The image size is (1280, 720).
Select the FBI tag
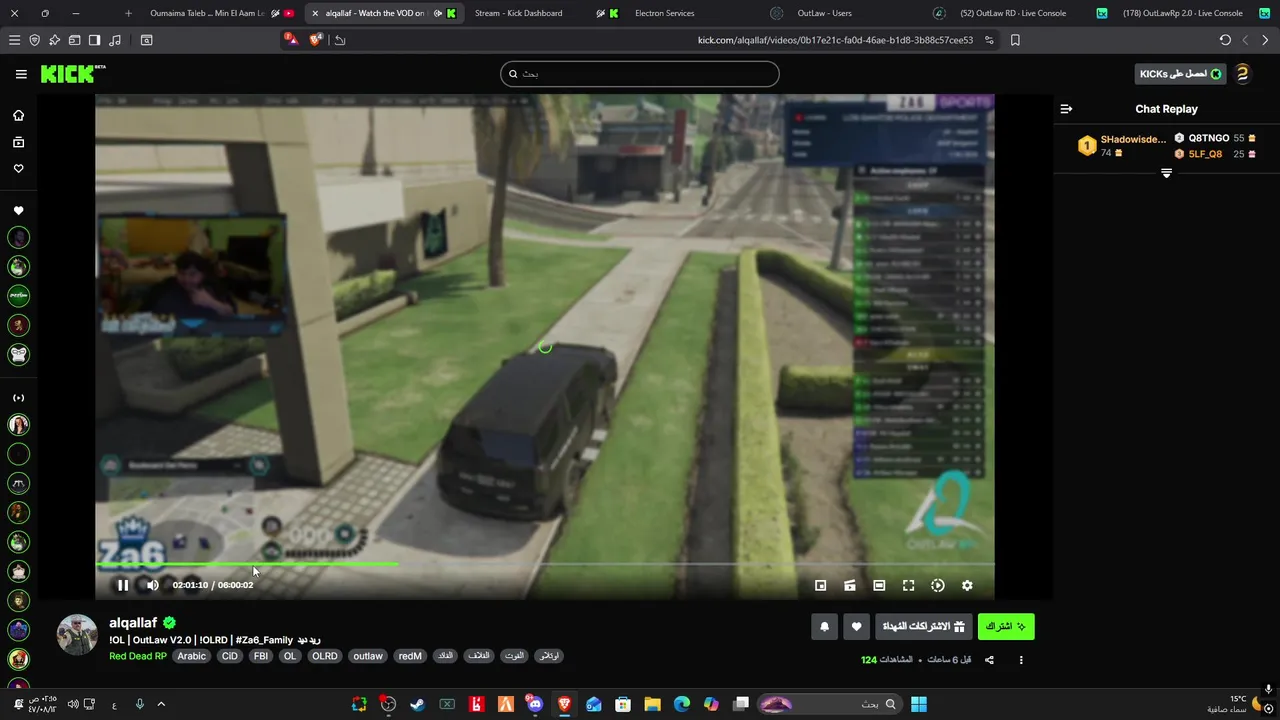260,656
